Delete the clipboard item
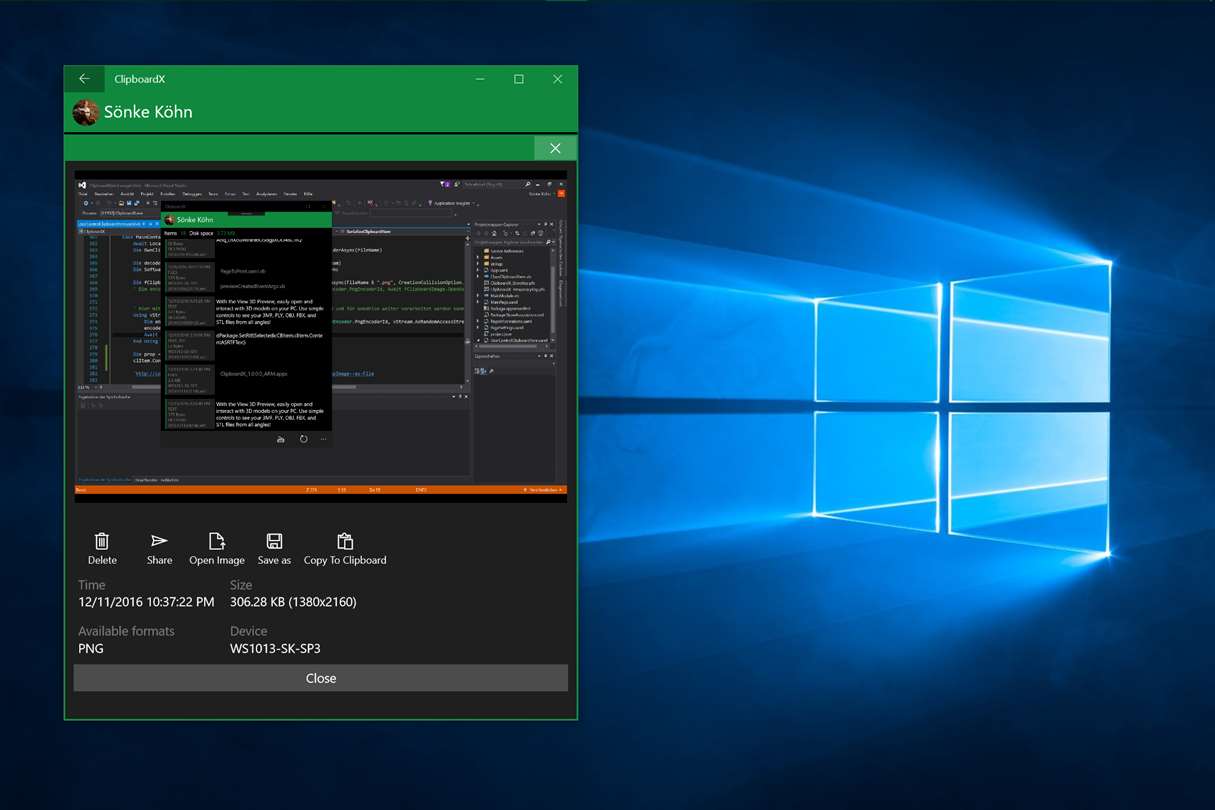This screenshot has width=1215, height=810. click(102, 549)
